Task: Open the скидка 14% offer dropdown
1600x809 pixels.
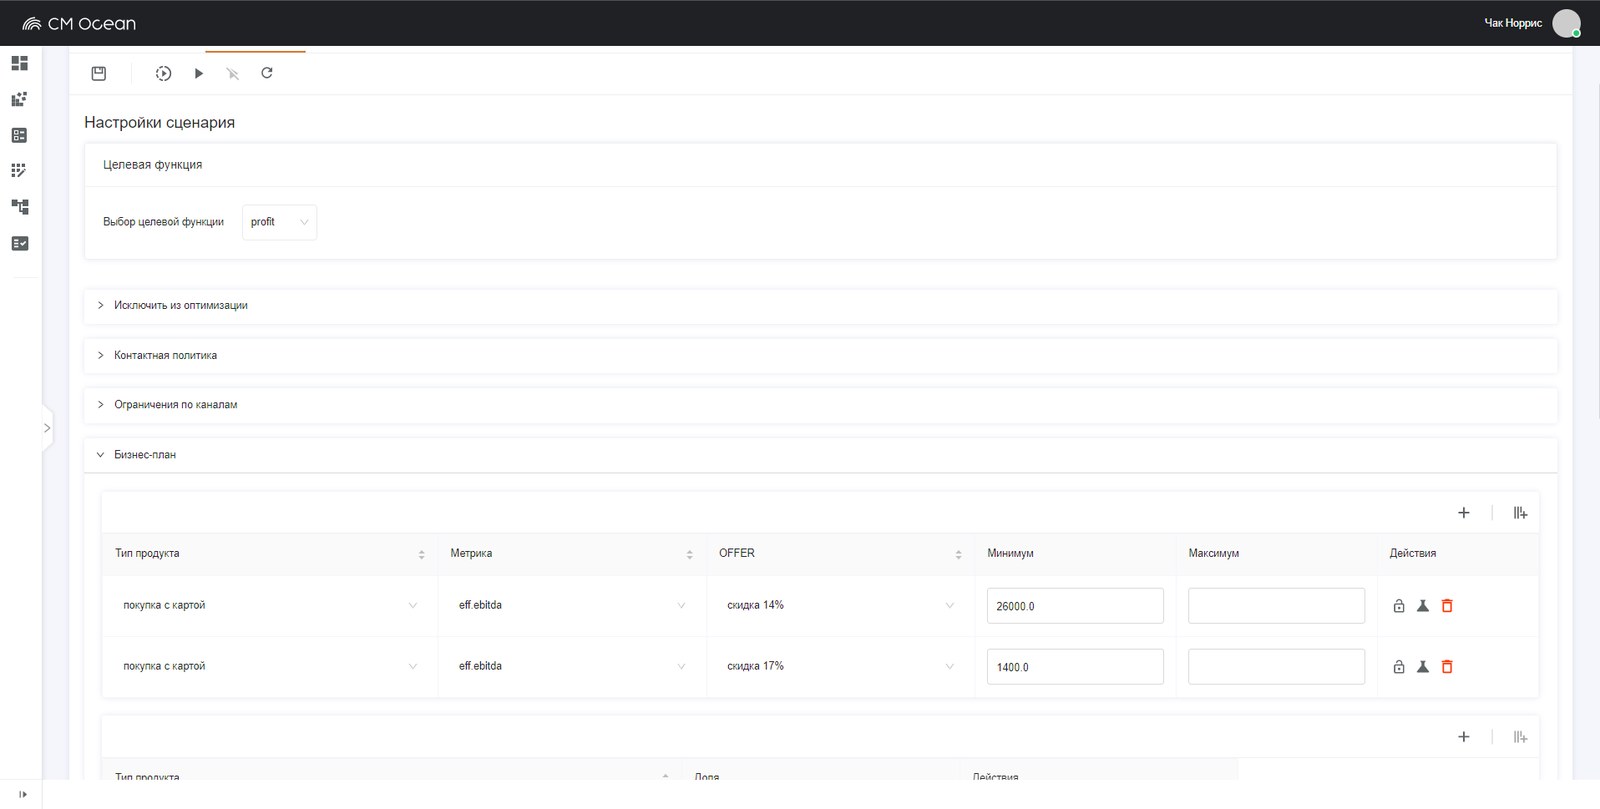Action: tap(841, 605)
